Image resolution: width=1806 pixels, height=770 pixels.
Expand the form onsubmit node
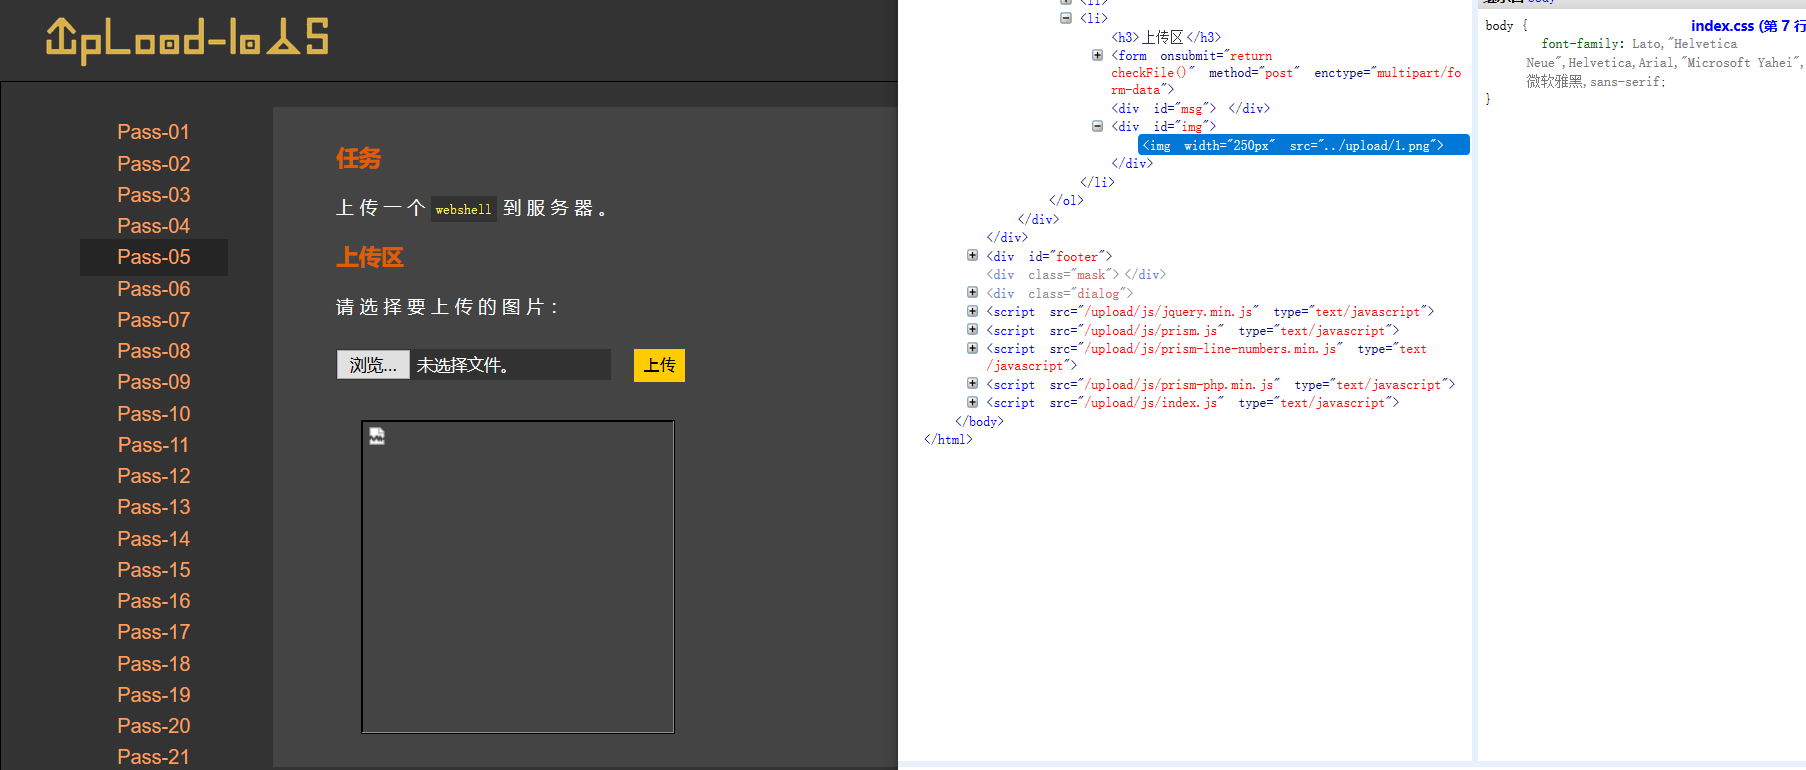tap(1097, 55)
